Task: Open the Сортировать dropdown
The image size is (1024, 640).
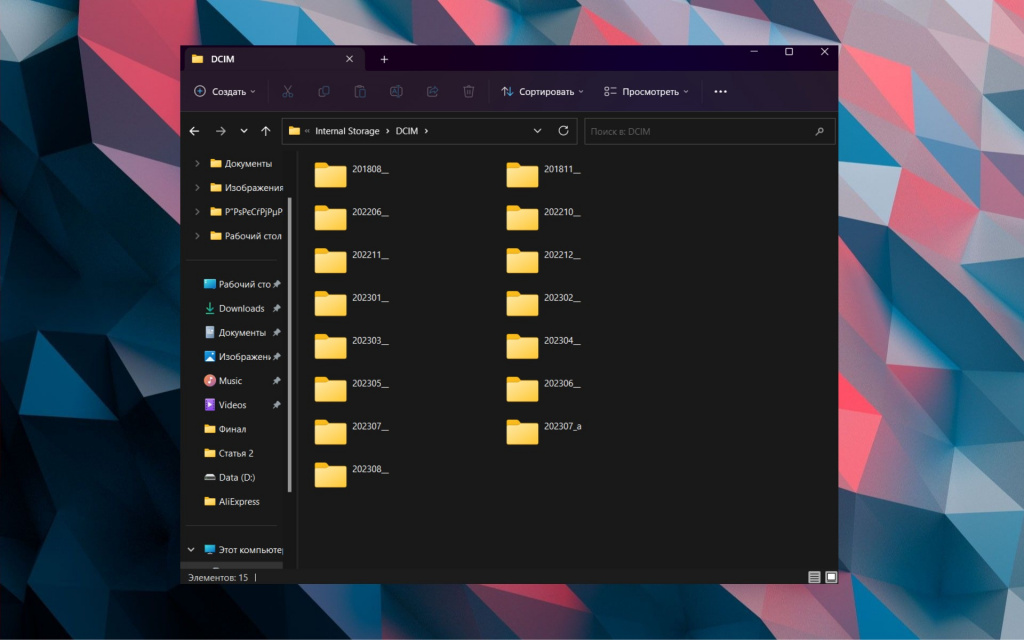Action: (542, 91)
